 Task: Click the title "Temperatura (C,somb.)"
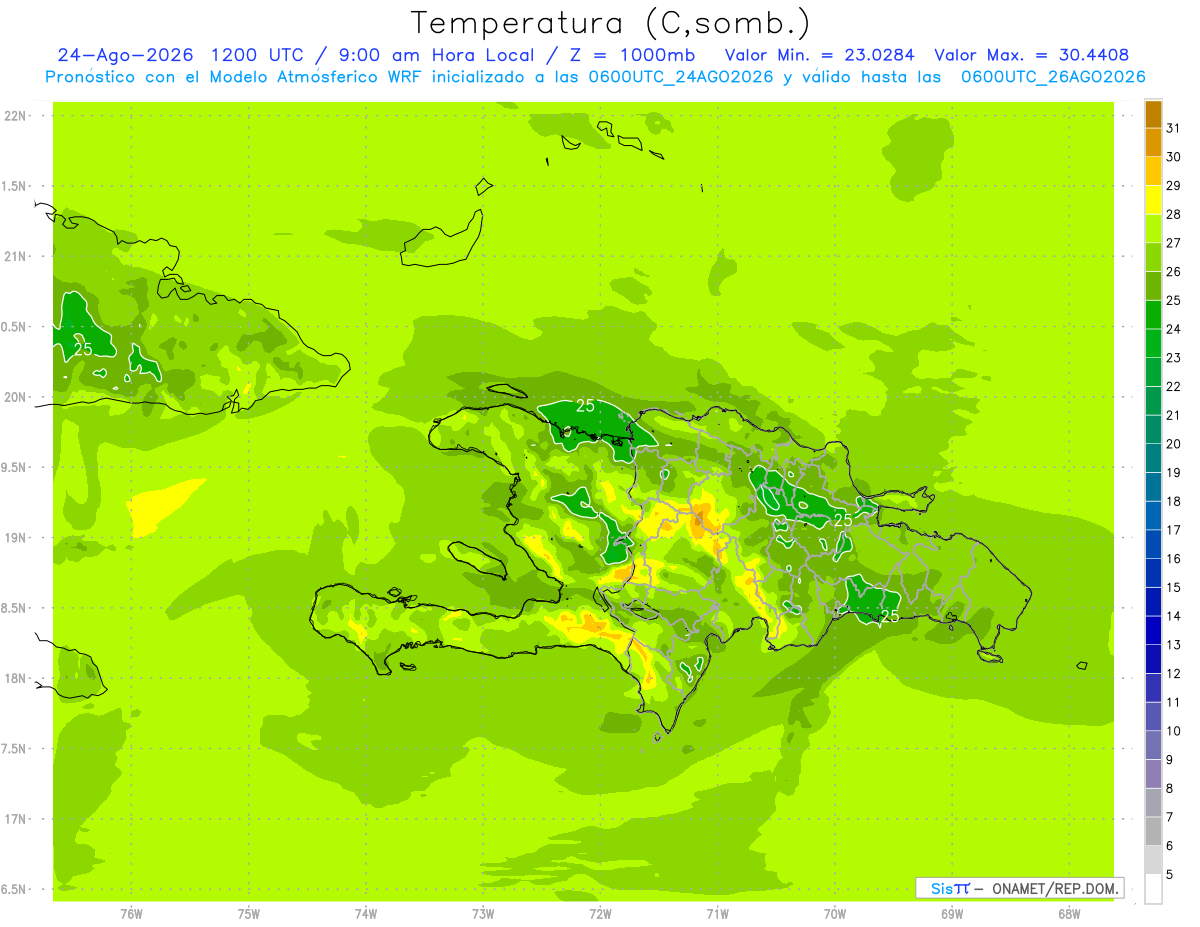610,23
